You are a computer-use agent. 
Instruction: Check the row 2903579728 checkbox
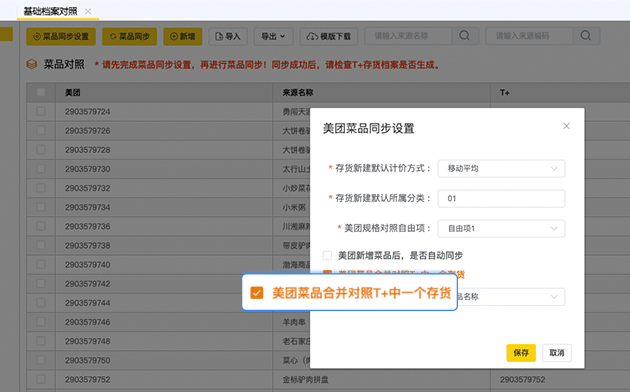tap(41, 149)
